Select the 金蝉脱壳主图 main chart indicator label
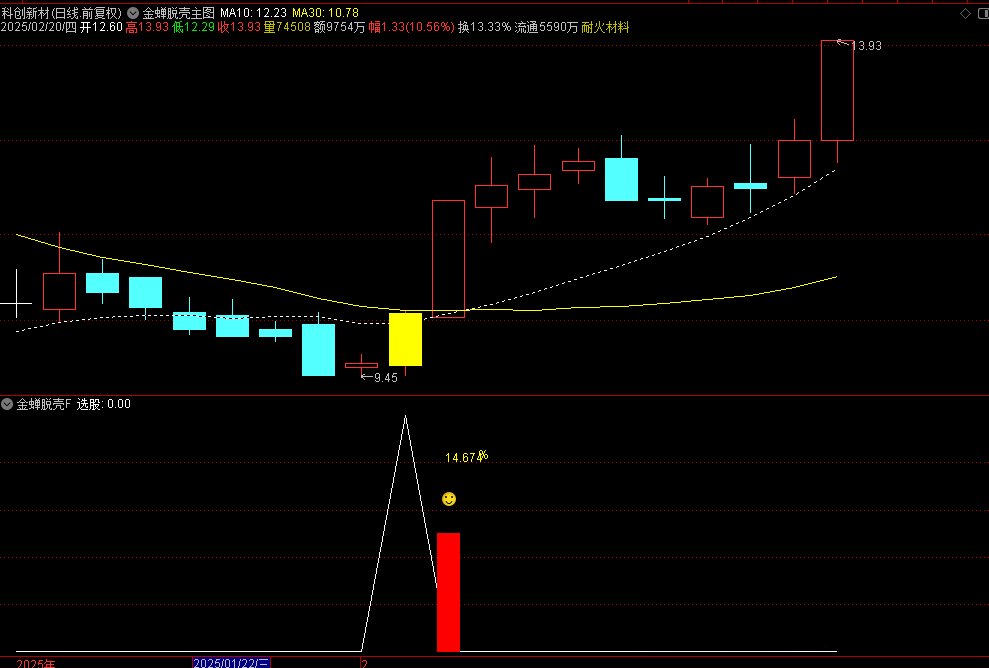The height and width of the screenshot is (668, 989). tap(178, 13)
